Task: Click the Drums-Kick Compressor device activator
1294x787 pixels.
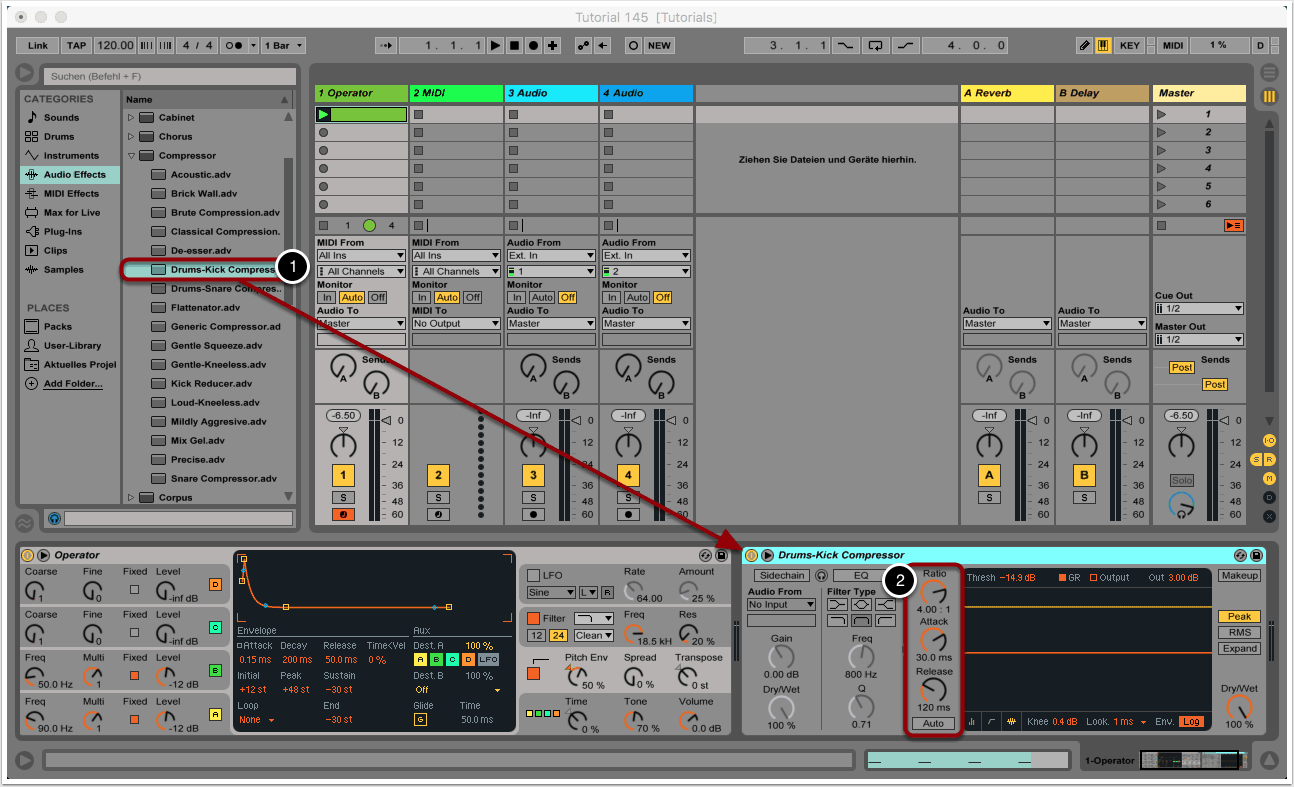Action: point(751,555)
